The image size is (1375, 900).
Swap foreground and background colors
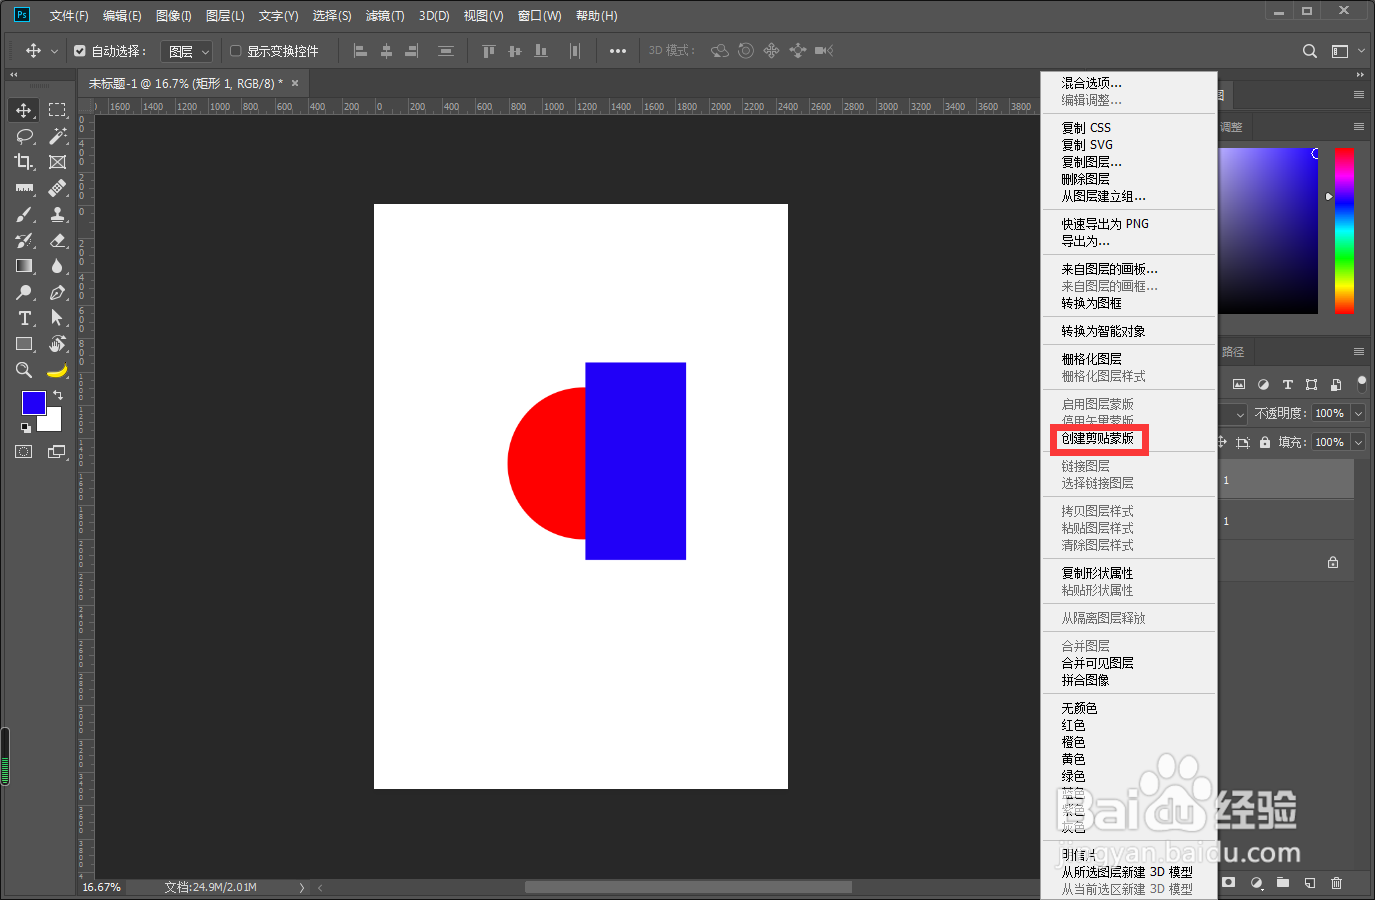pos(58,395)
